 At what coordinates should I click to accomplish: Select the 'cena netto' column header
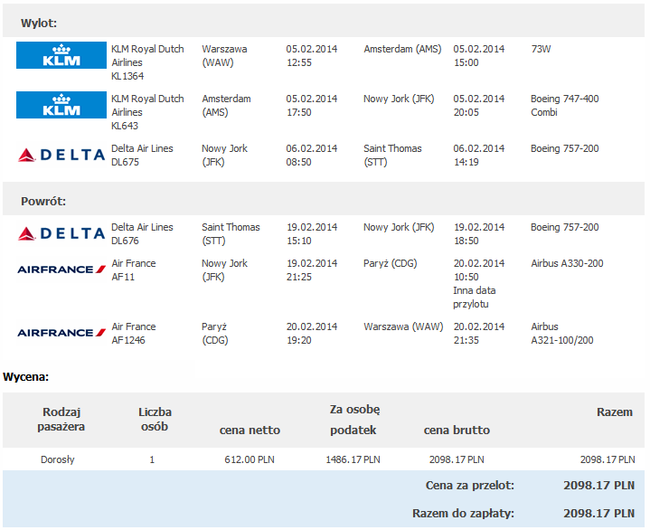click(x=249, y=430)
